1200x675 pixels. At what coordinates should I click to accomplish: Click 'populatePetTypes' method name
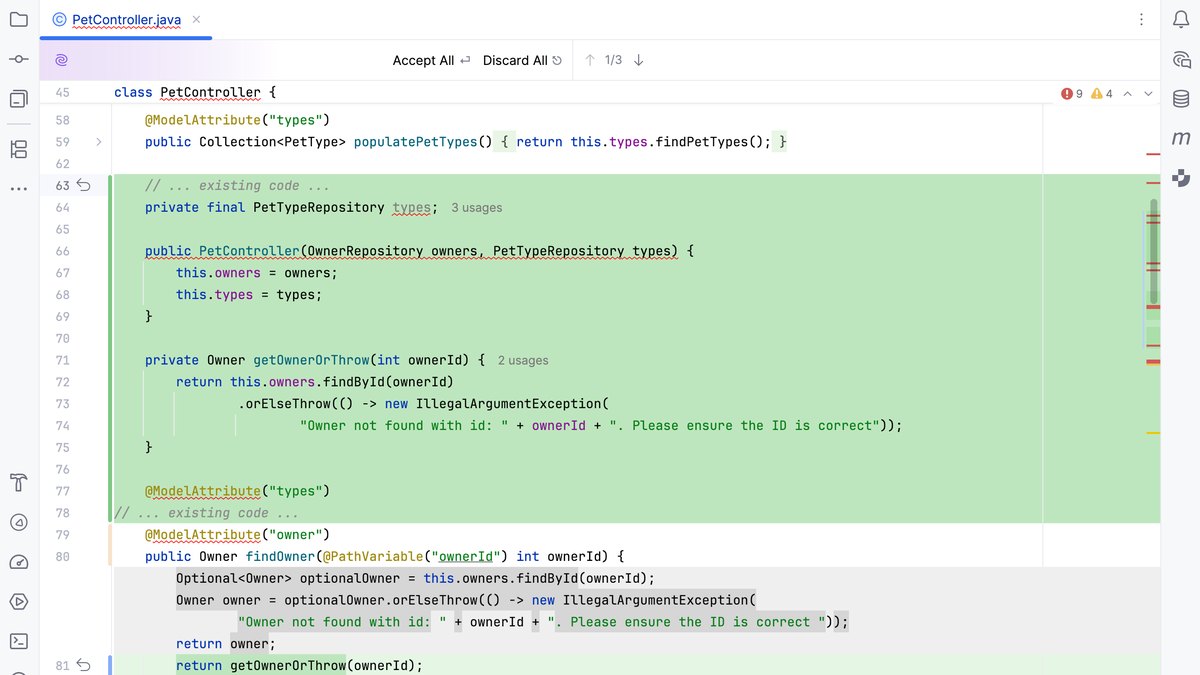pyautogui.click(x=415, y=142)
